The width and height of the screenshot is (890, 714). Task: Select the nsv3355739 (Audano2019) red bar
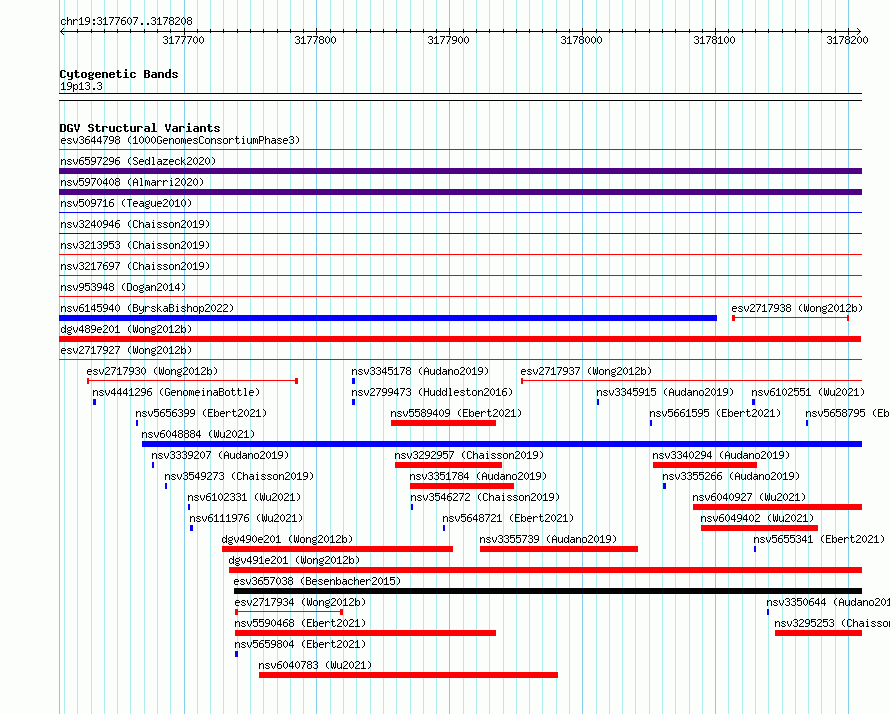[558, 549]
